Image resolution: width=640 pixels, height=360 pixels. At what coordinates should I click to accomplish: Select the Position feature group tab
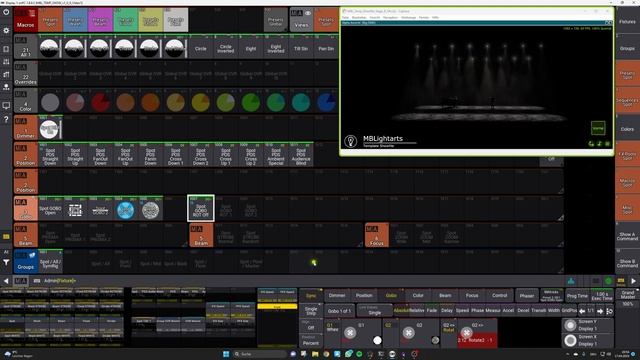[x=364, y=296]
